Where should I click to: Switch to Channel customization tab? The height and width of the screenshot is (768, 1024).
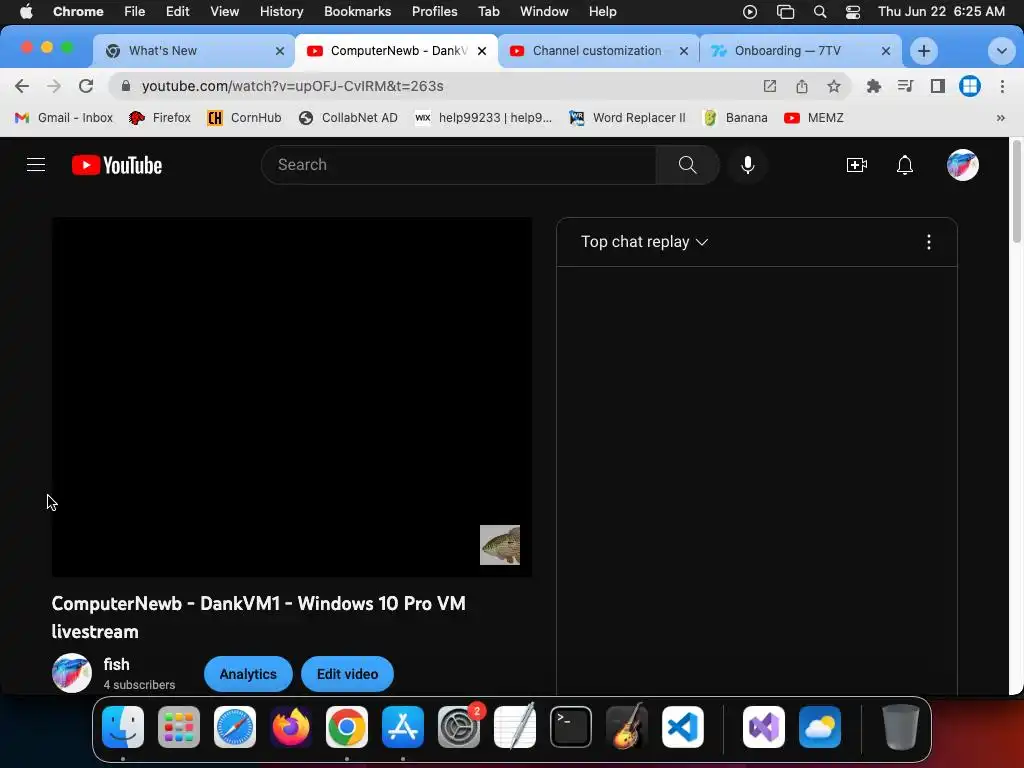coord(597,51)
